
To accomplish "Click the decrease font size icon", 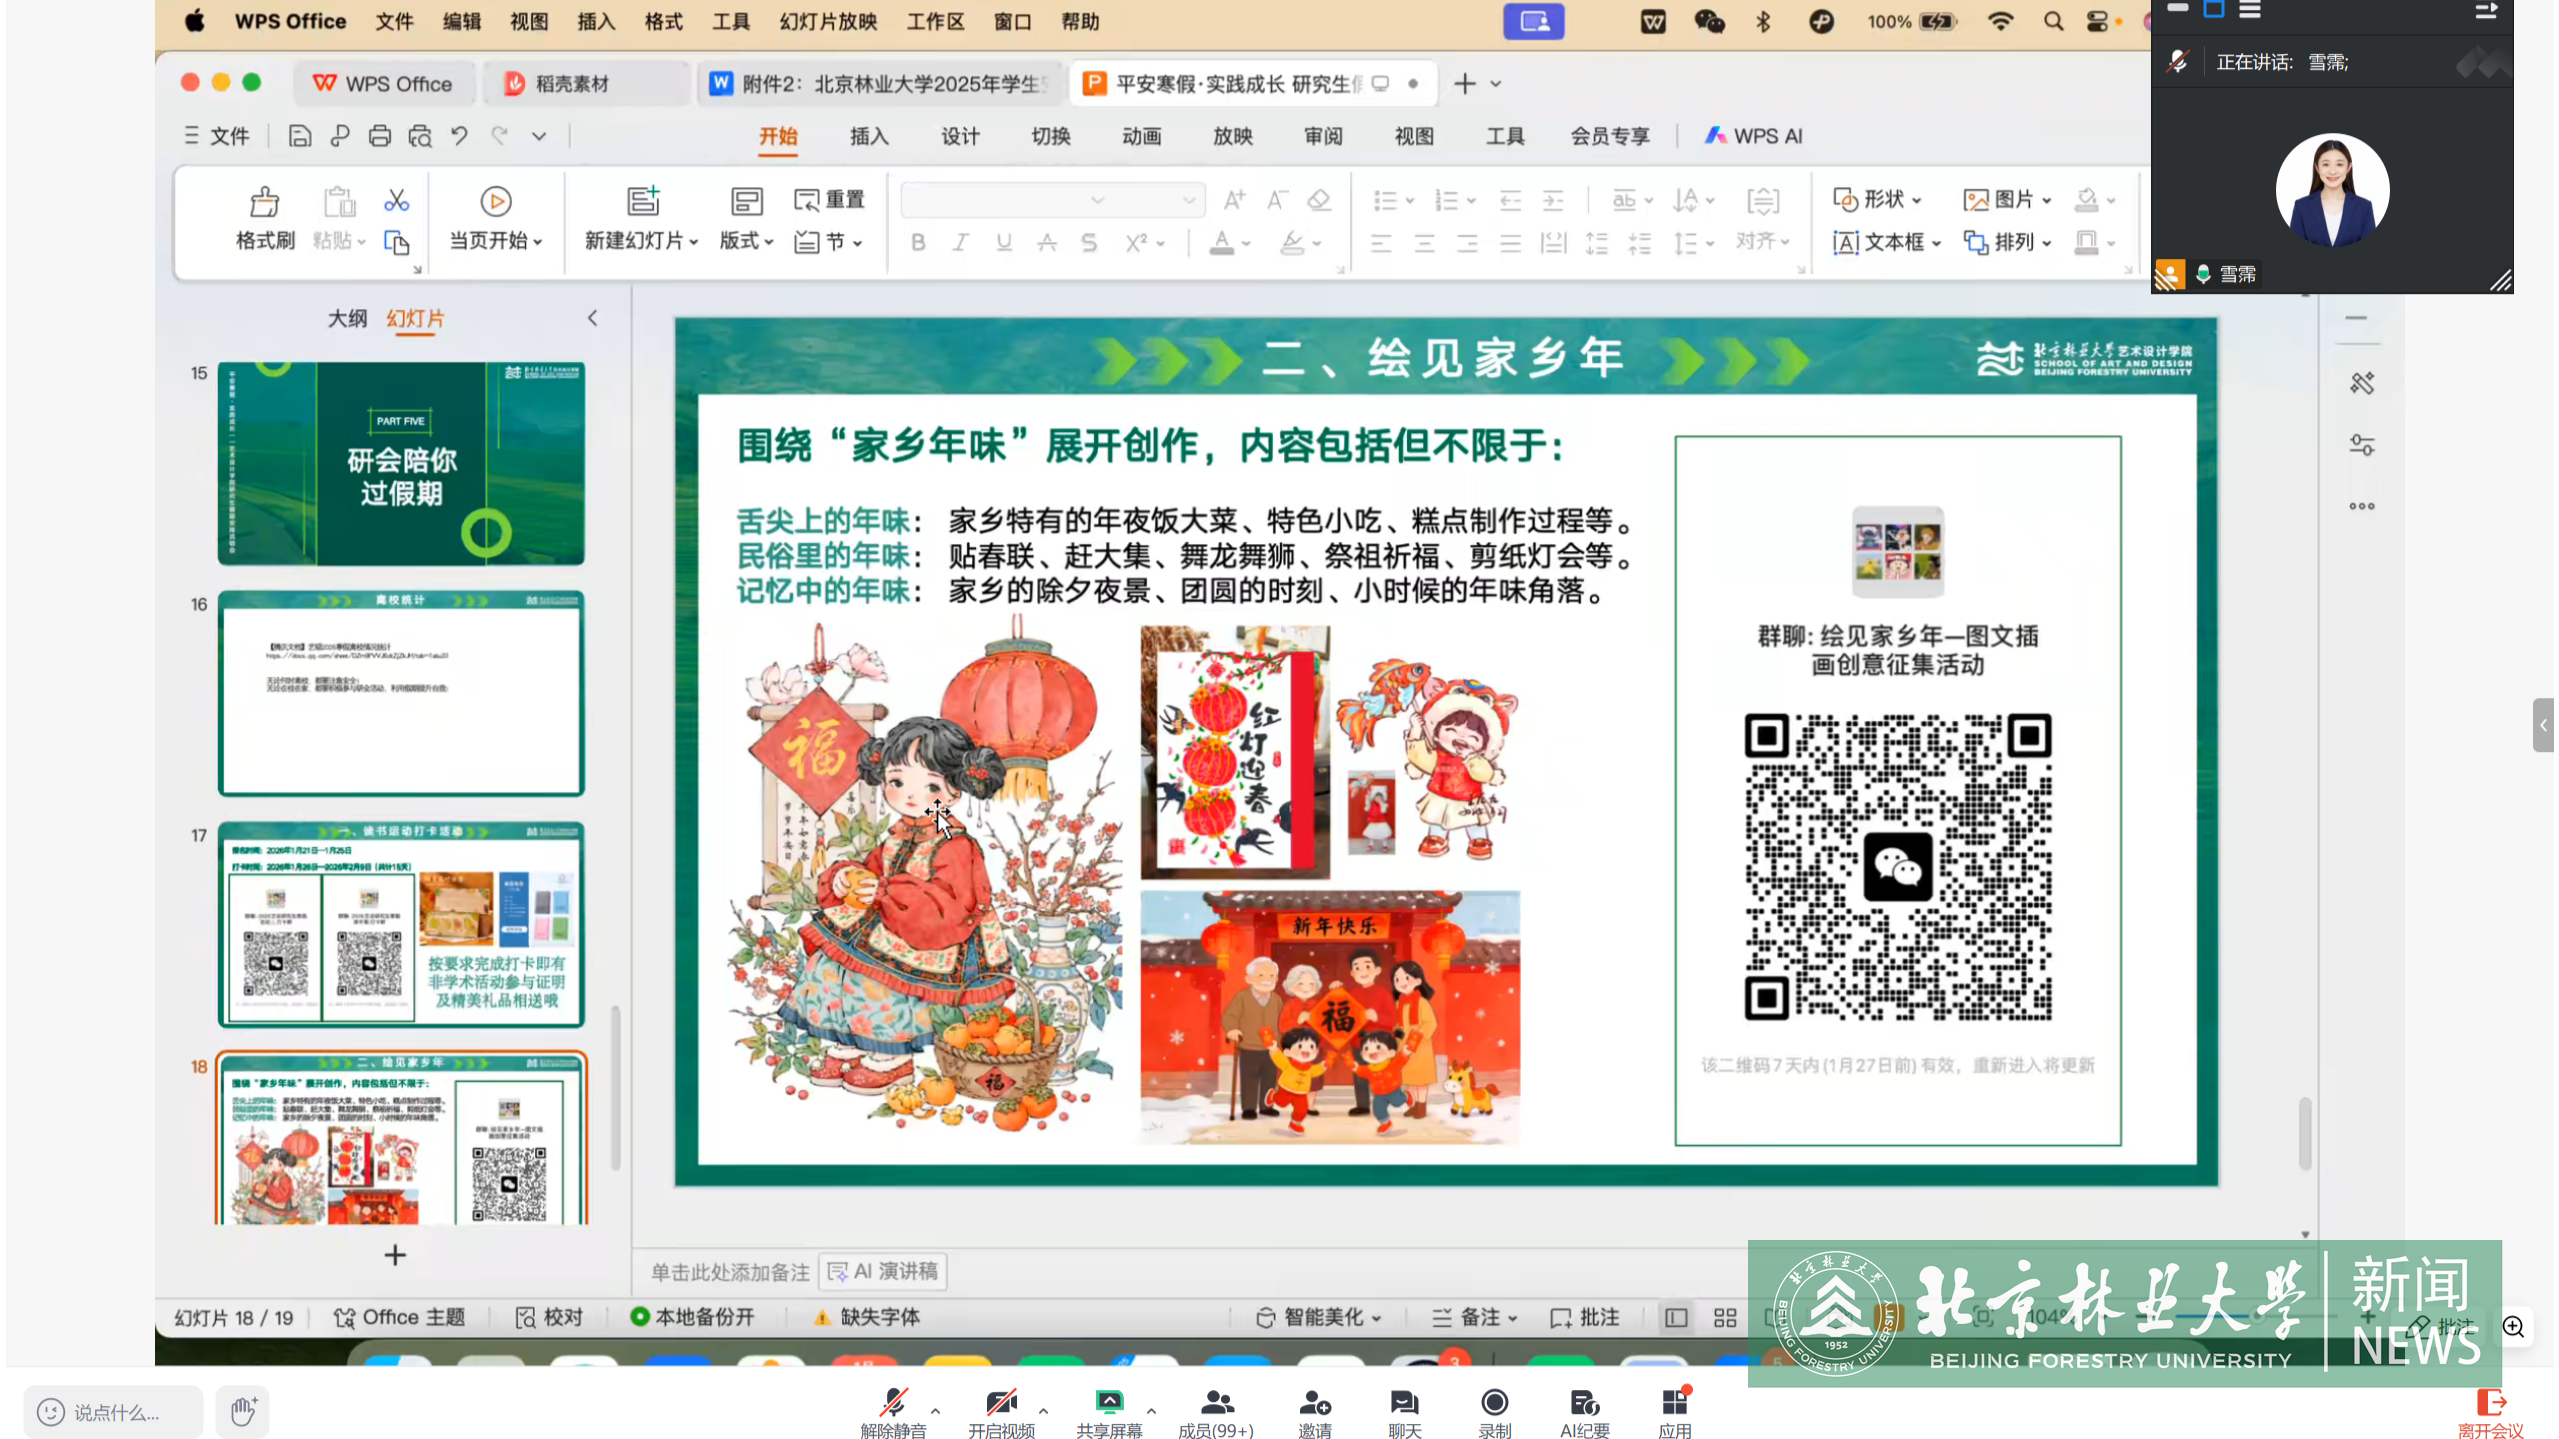I will (1277, 200).
